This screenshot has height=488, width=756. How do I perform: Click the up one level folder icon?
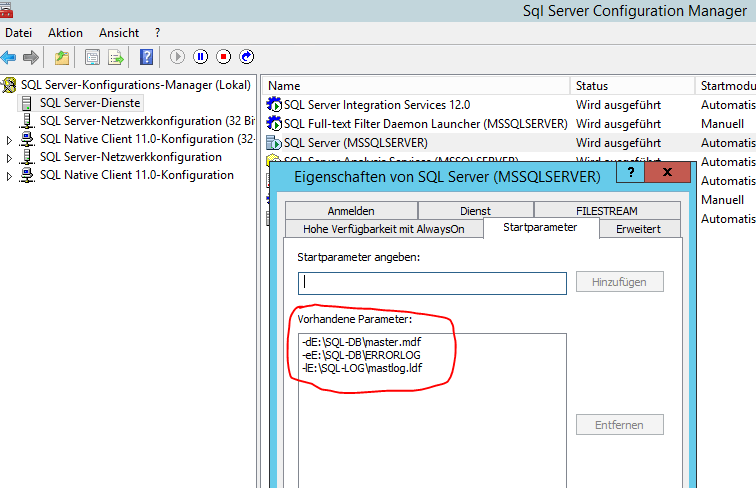62,57
